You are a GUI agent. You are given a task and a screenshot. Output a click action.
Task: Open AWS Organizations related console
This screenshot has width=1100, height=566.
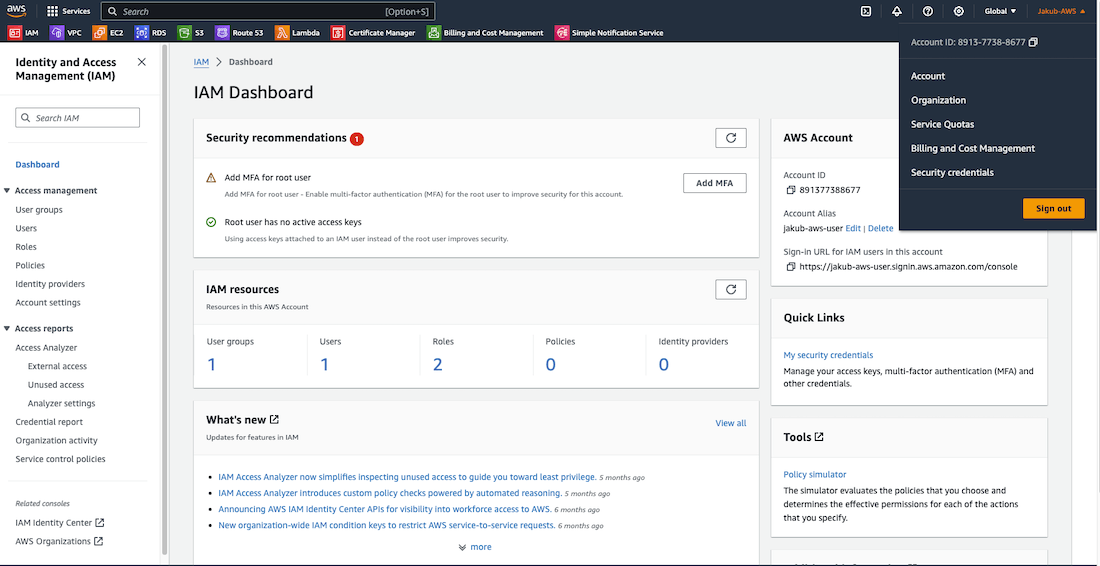pyautogui.click(x=59, y=541)
